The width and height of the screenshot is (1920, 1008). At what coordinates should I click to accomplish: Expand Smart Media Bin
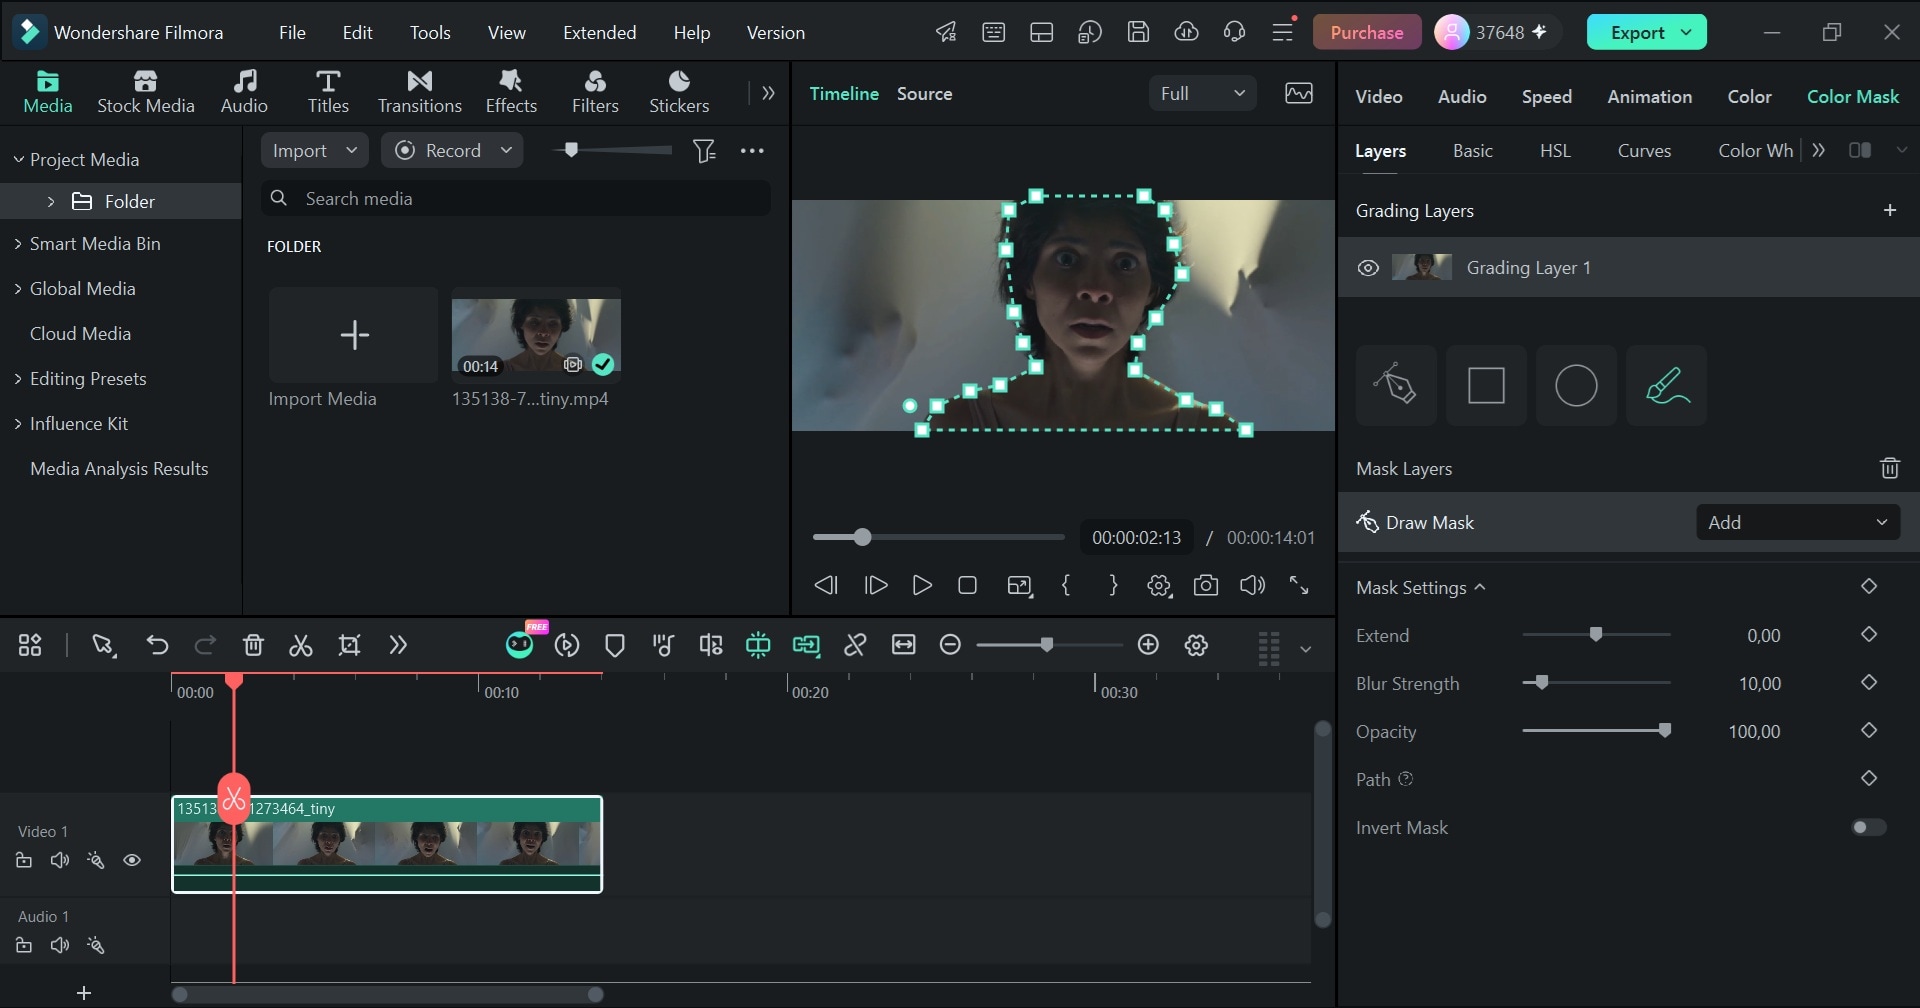pos(18,244)
